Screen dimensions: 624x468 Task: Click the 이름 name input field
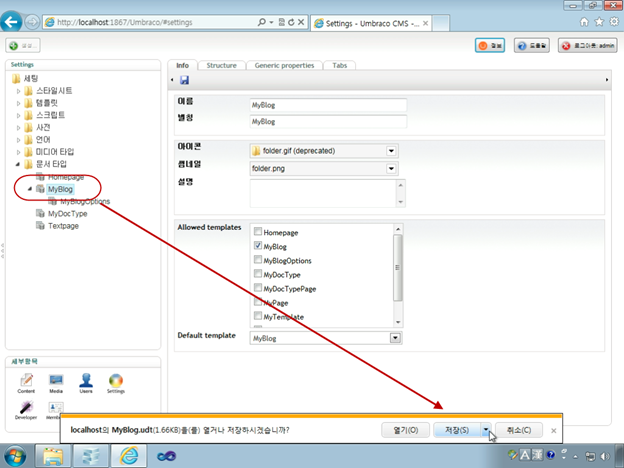pos(328,105)
